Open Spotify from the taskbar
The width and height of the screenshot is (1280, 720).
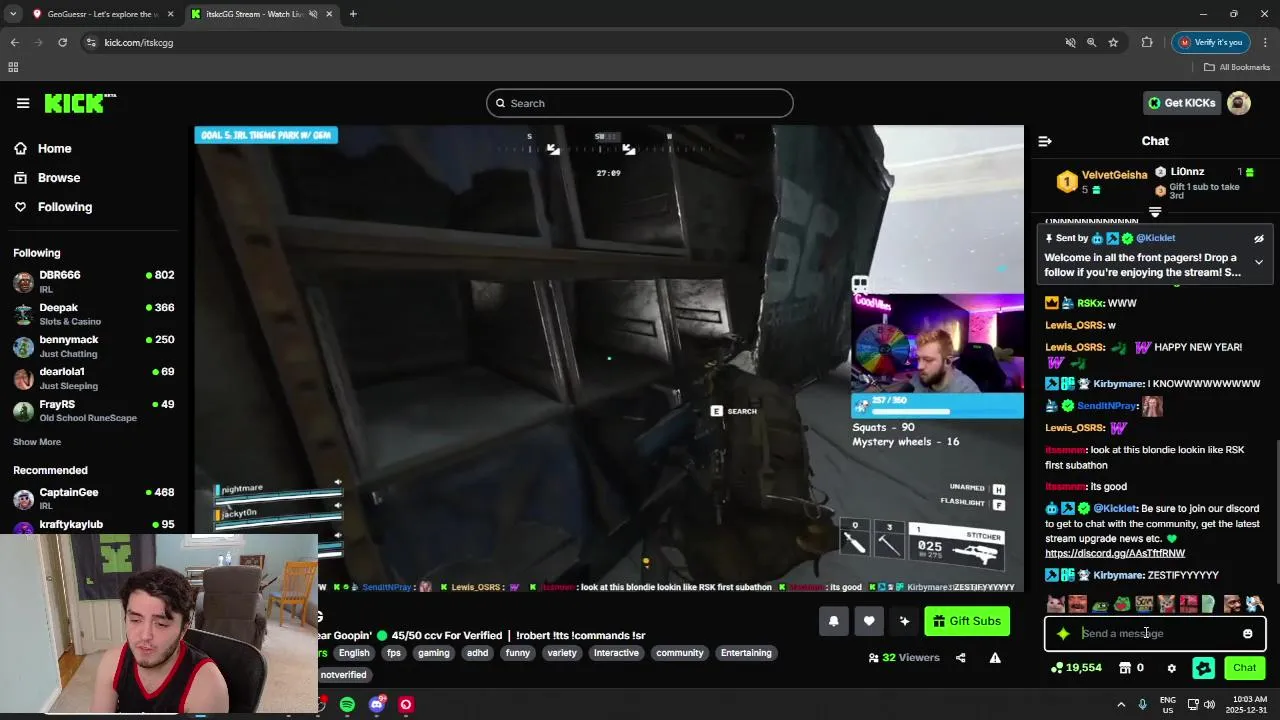pyautogui.click(x=347, y=705)
